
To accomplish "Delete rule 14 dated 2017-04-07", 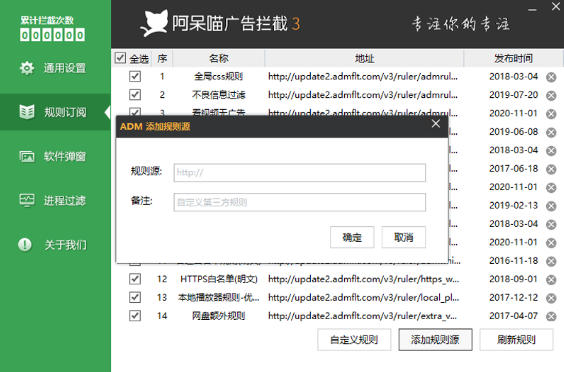I will (551, 316).
